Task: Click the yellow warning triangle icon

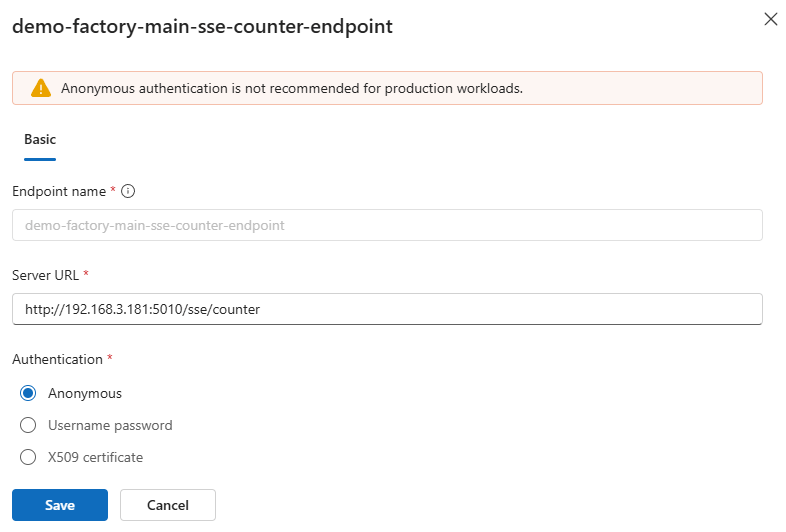Action: pos(40,88)
